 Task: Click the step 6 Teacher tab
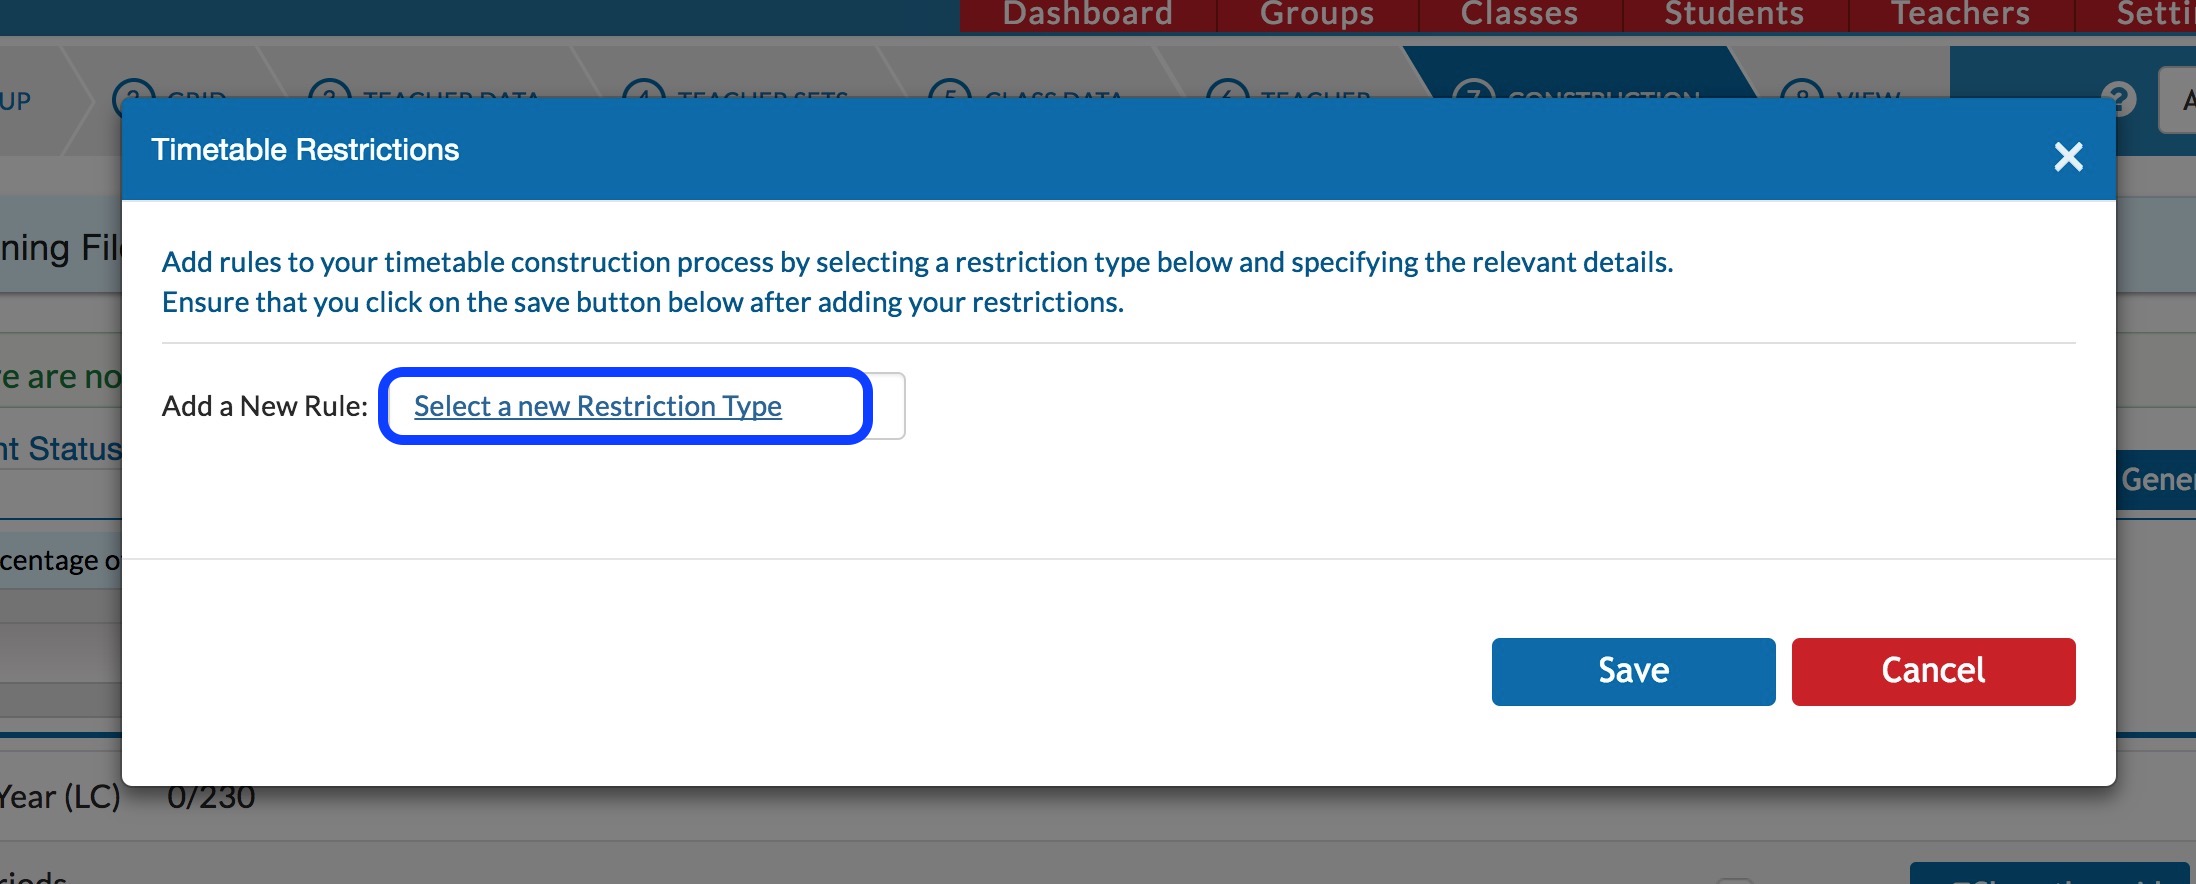coord(1290,86)
